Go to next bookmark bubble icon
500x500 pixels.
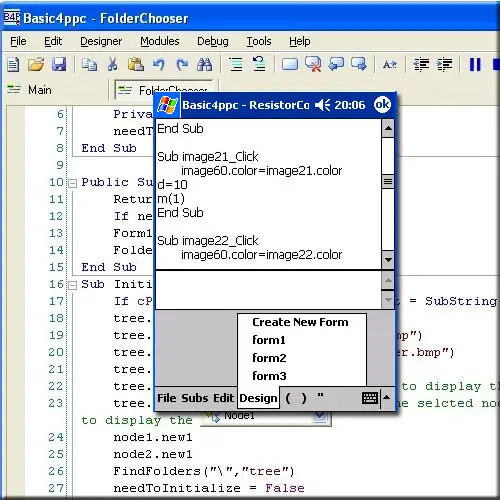click(x=359, y=64)
